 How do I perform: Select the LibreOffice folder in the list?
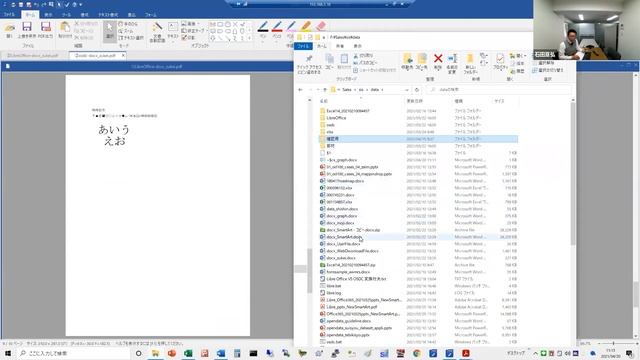tap(336, 118)
